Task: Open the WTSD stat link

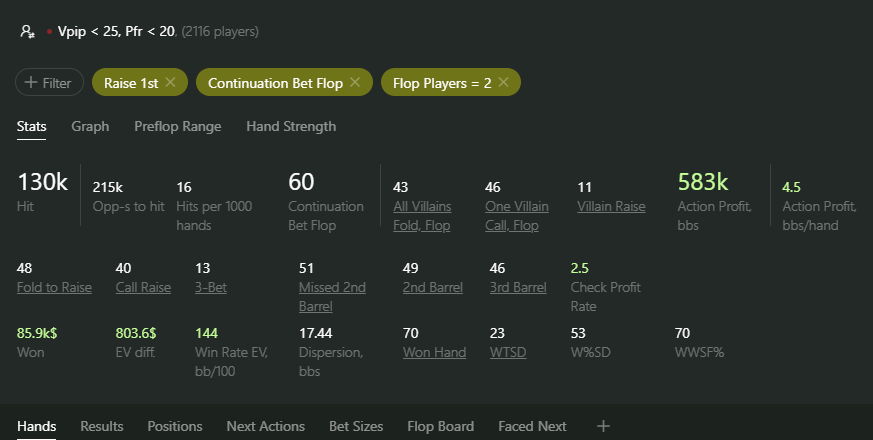Action: [x=508, y=353]
